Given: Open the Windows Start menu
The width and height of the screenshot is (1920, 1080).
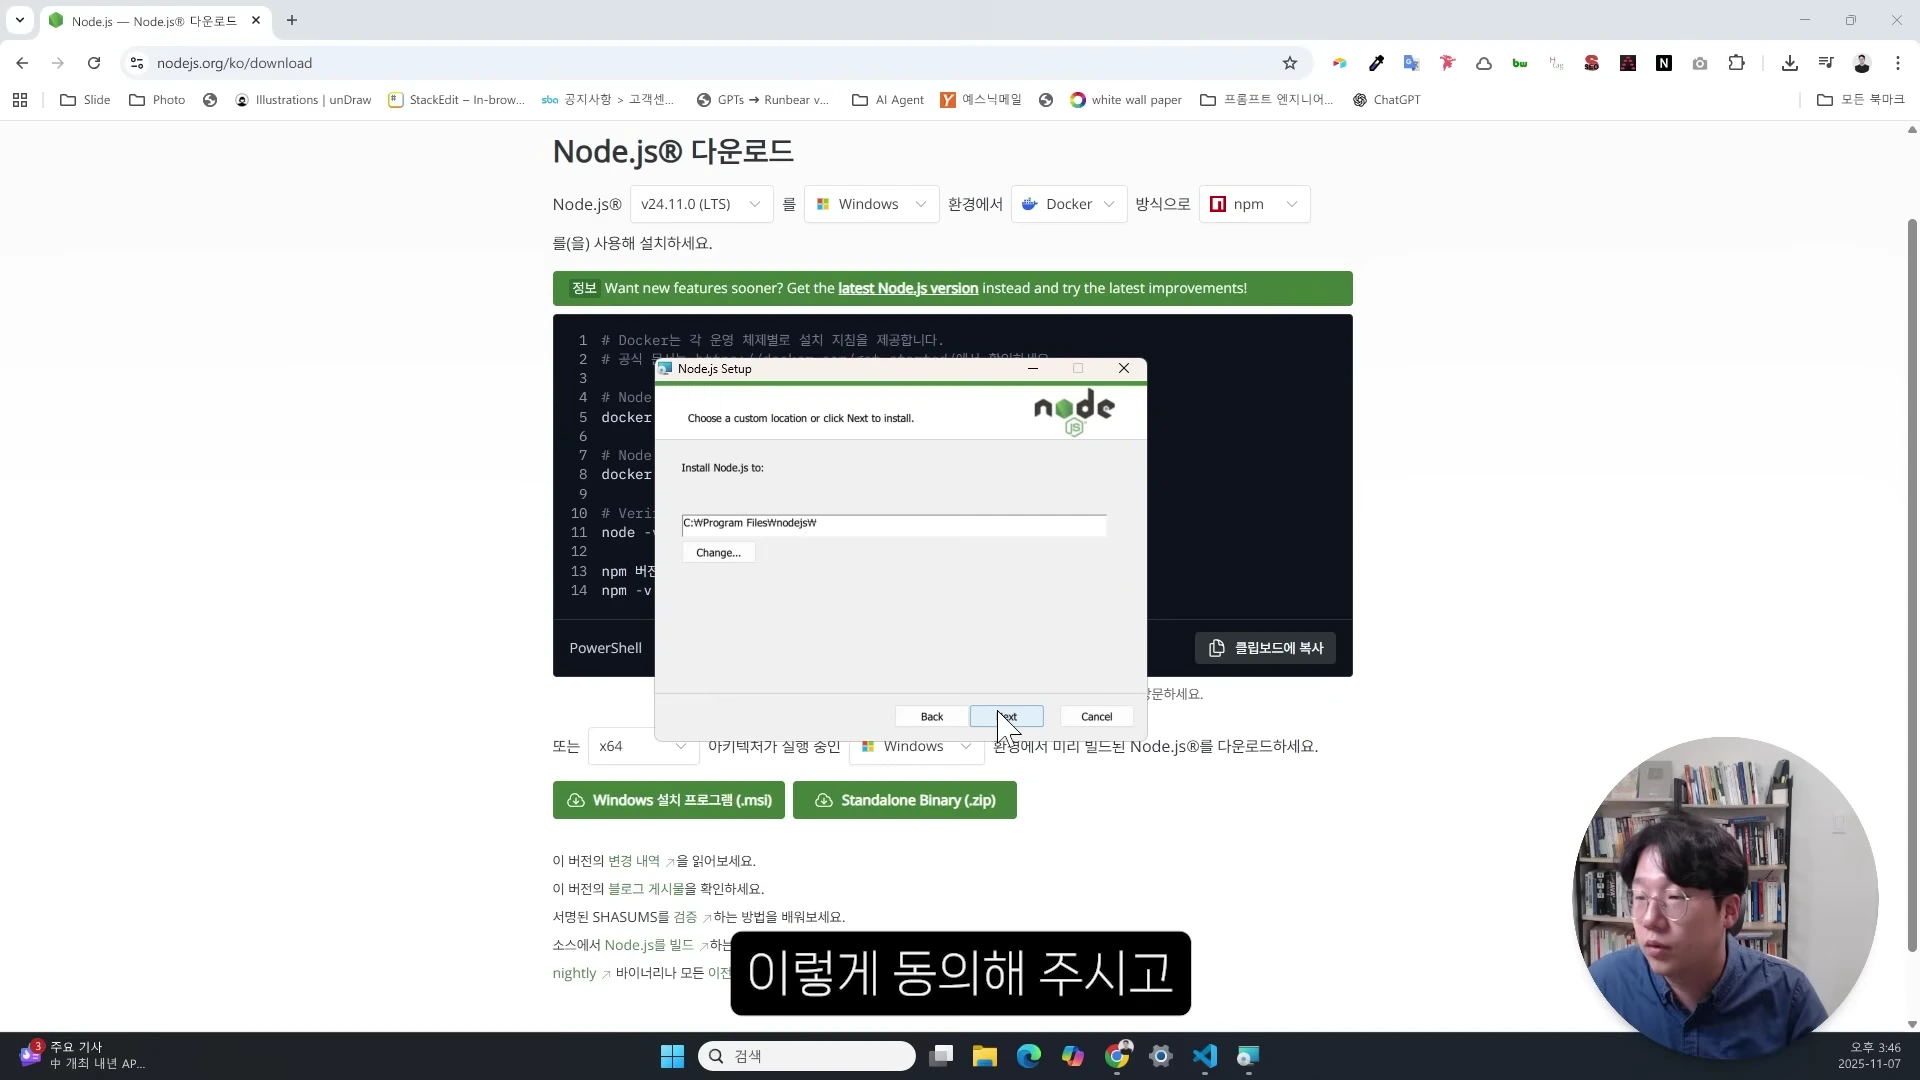Looking at the screenshot, I should coord(672,1056).
